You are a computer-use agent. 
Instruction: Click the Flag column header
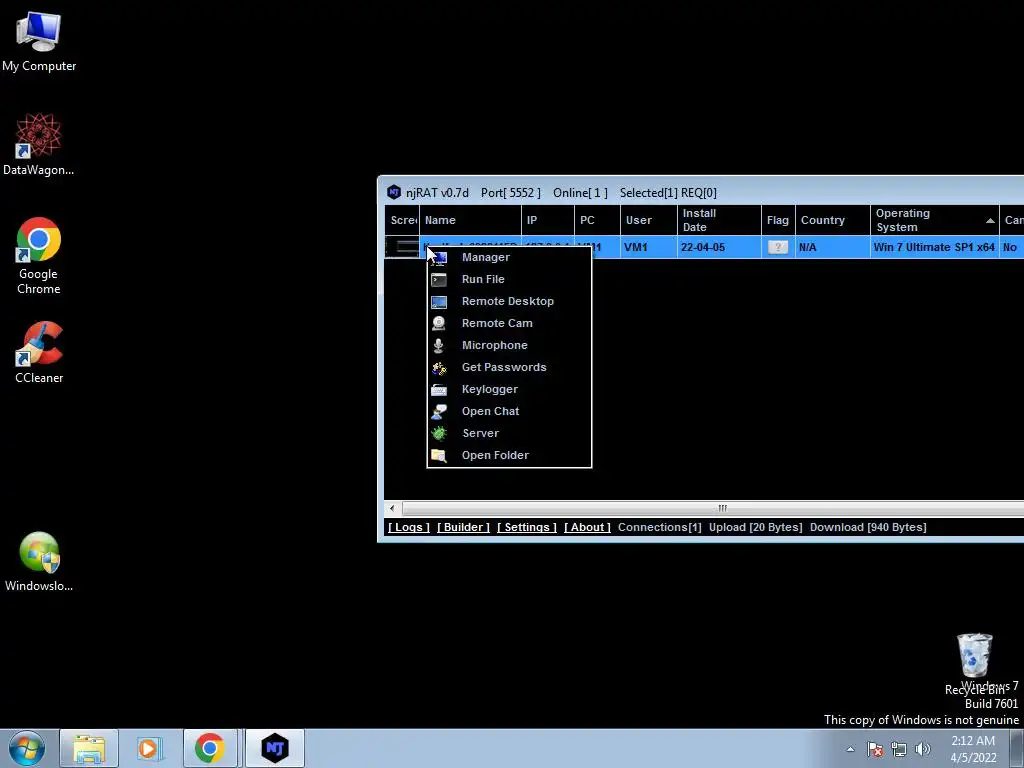pyautogui.click(x=778, y=220)
